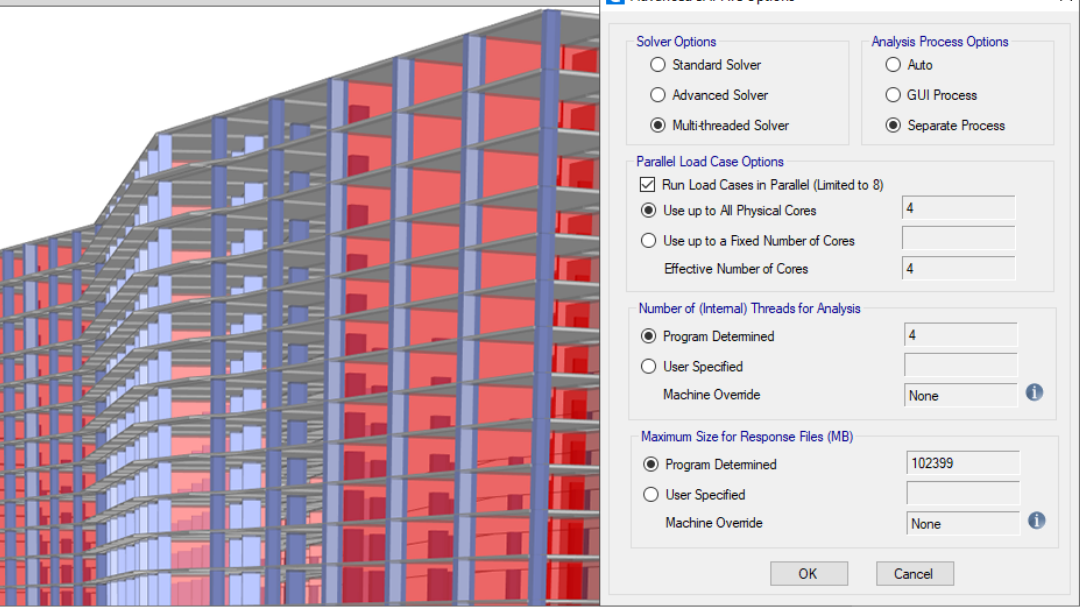Set the analysis process to Auto
This screenshot has height=607, width=1080.
tap(893, 65)
